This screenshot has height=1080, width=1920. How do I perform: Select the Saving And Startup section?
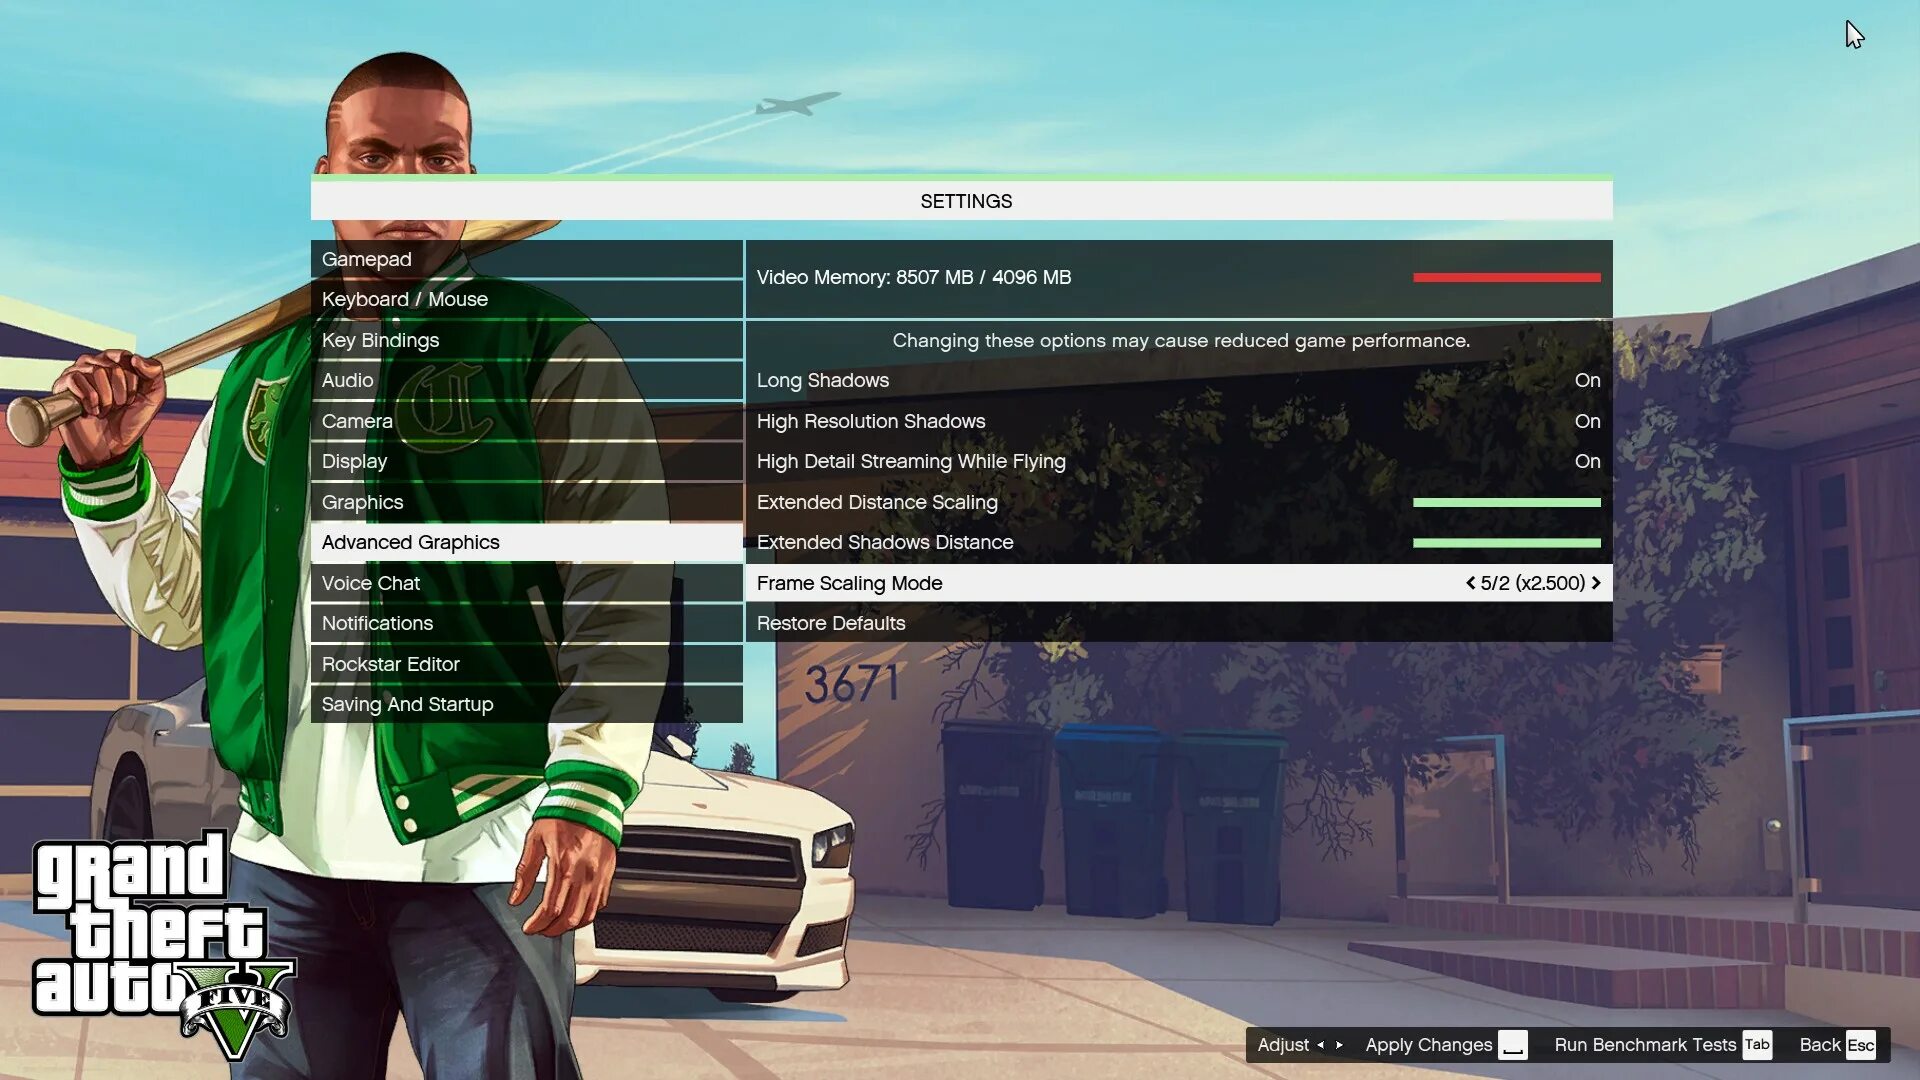click(407, 704)
